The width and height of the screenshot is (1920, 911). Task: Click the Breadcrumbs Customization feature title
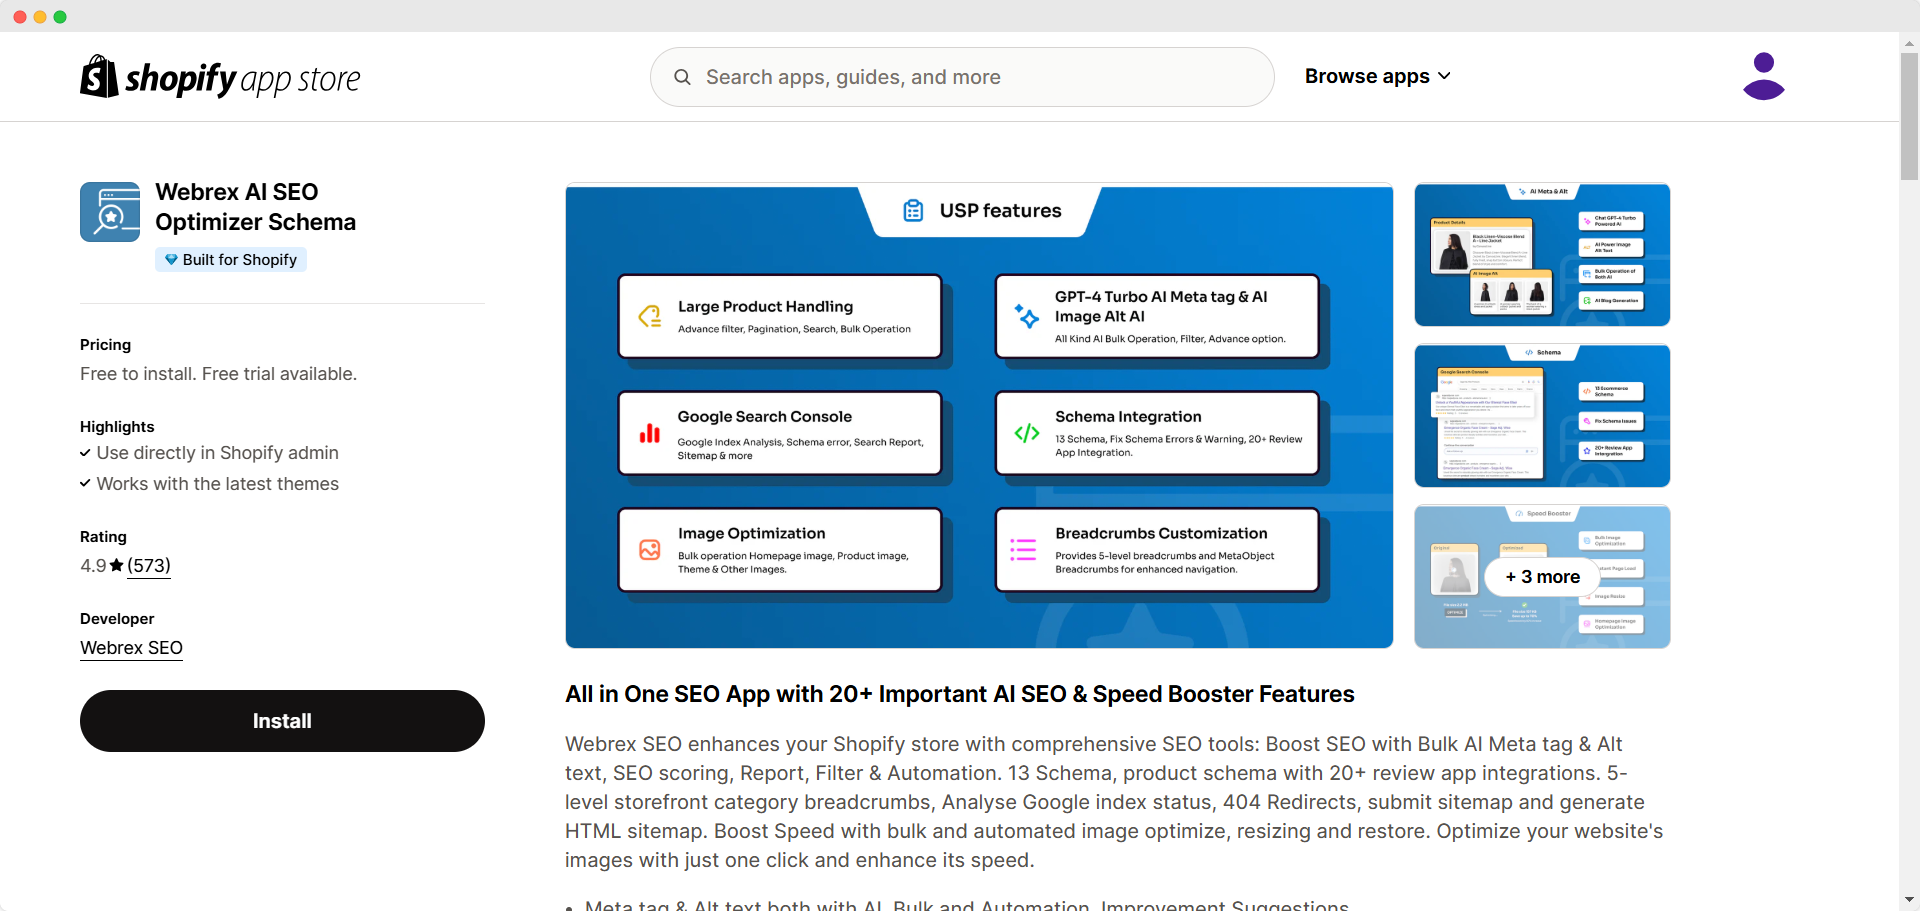[1161, 534]
